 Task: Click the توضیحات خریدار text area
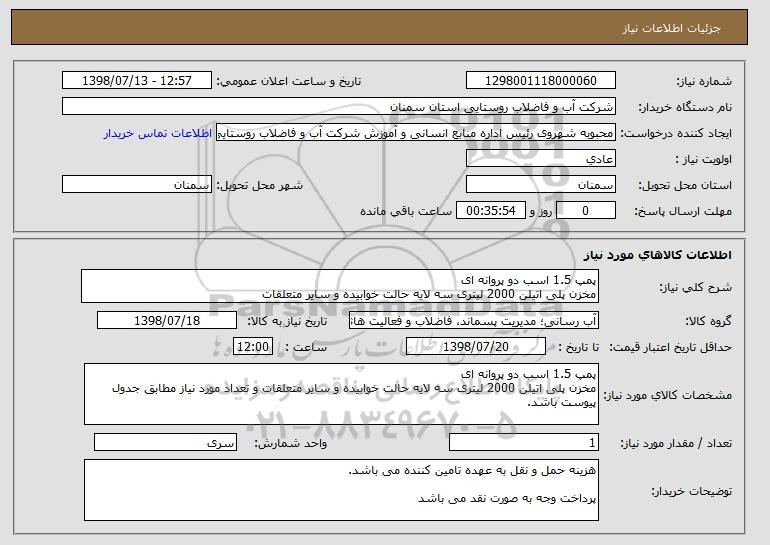[x=341, y=490]
